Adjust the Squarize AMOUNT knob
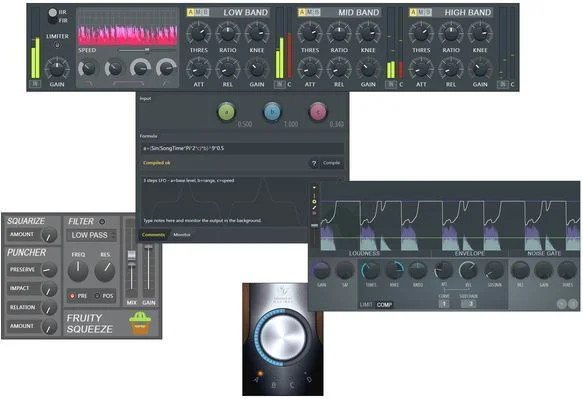This screenshot has width=583, height=399. pos(49,235)
